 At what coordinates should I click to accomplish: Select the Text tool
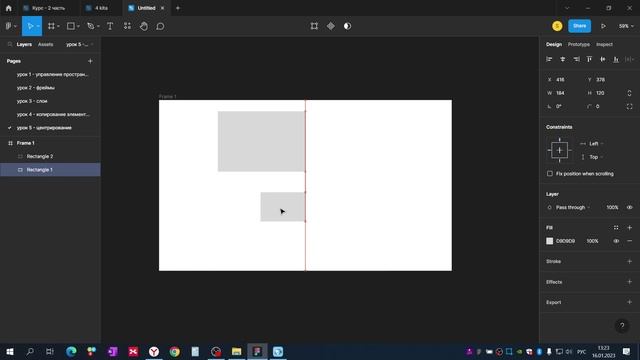pos(110,26)
